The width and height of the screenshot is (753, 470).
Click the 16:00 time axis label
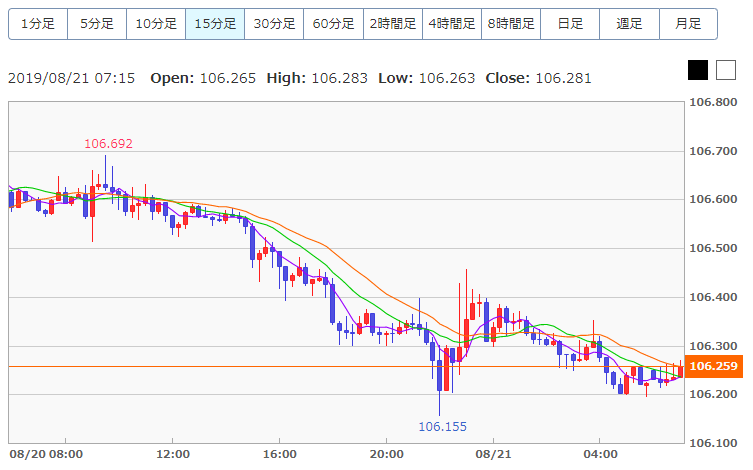pos(279,454)
